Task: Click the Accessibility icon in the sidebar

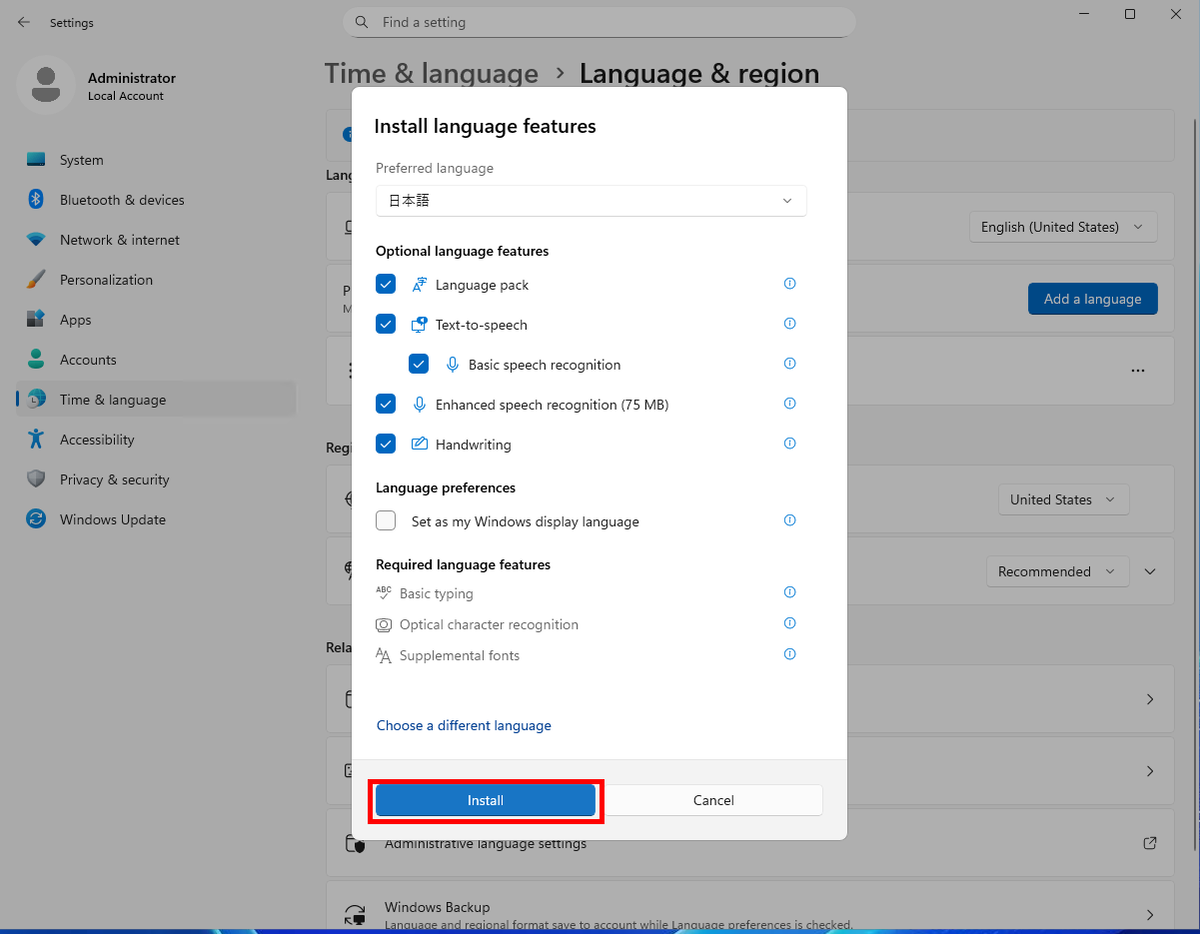Action: [38, 439]
